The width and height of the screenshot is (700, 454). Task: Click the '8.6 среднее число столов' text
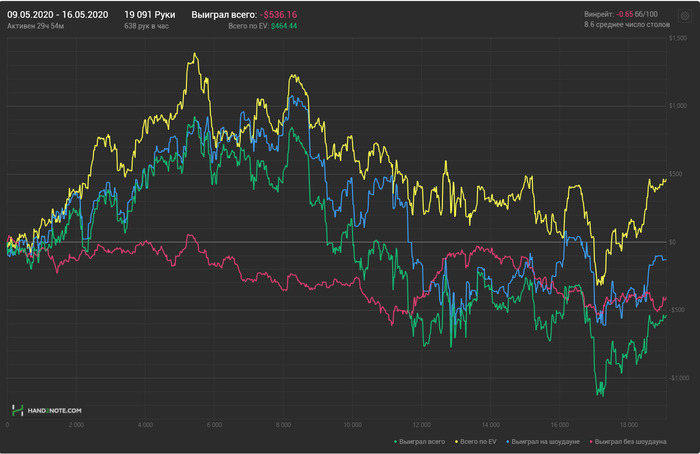(627, 25)
